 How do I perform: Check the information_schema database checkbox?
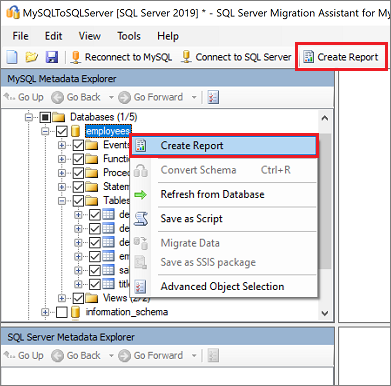[x=62, y=312]
